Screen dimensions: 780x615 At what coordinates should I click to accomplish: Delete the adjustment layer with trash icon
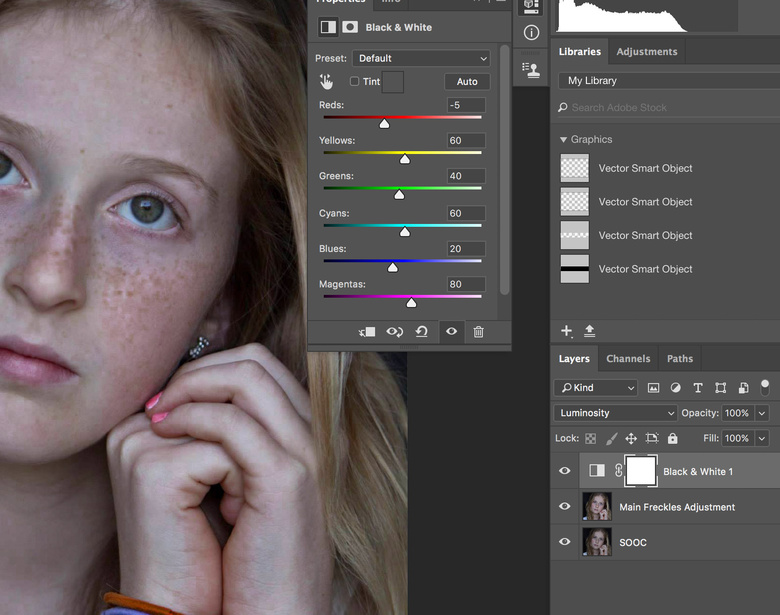(x=478, y=332)
